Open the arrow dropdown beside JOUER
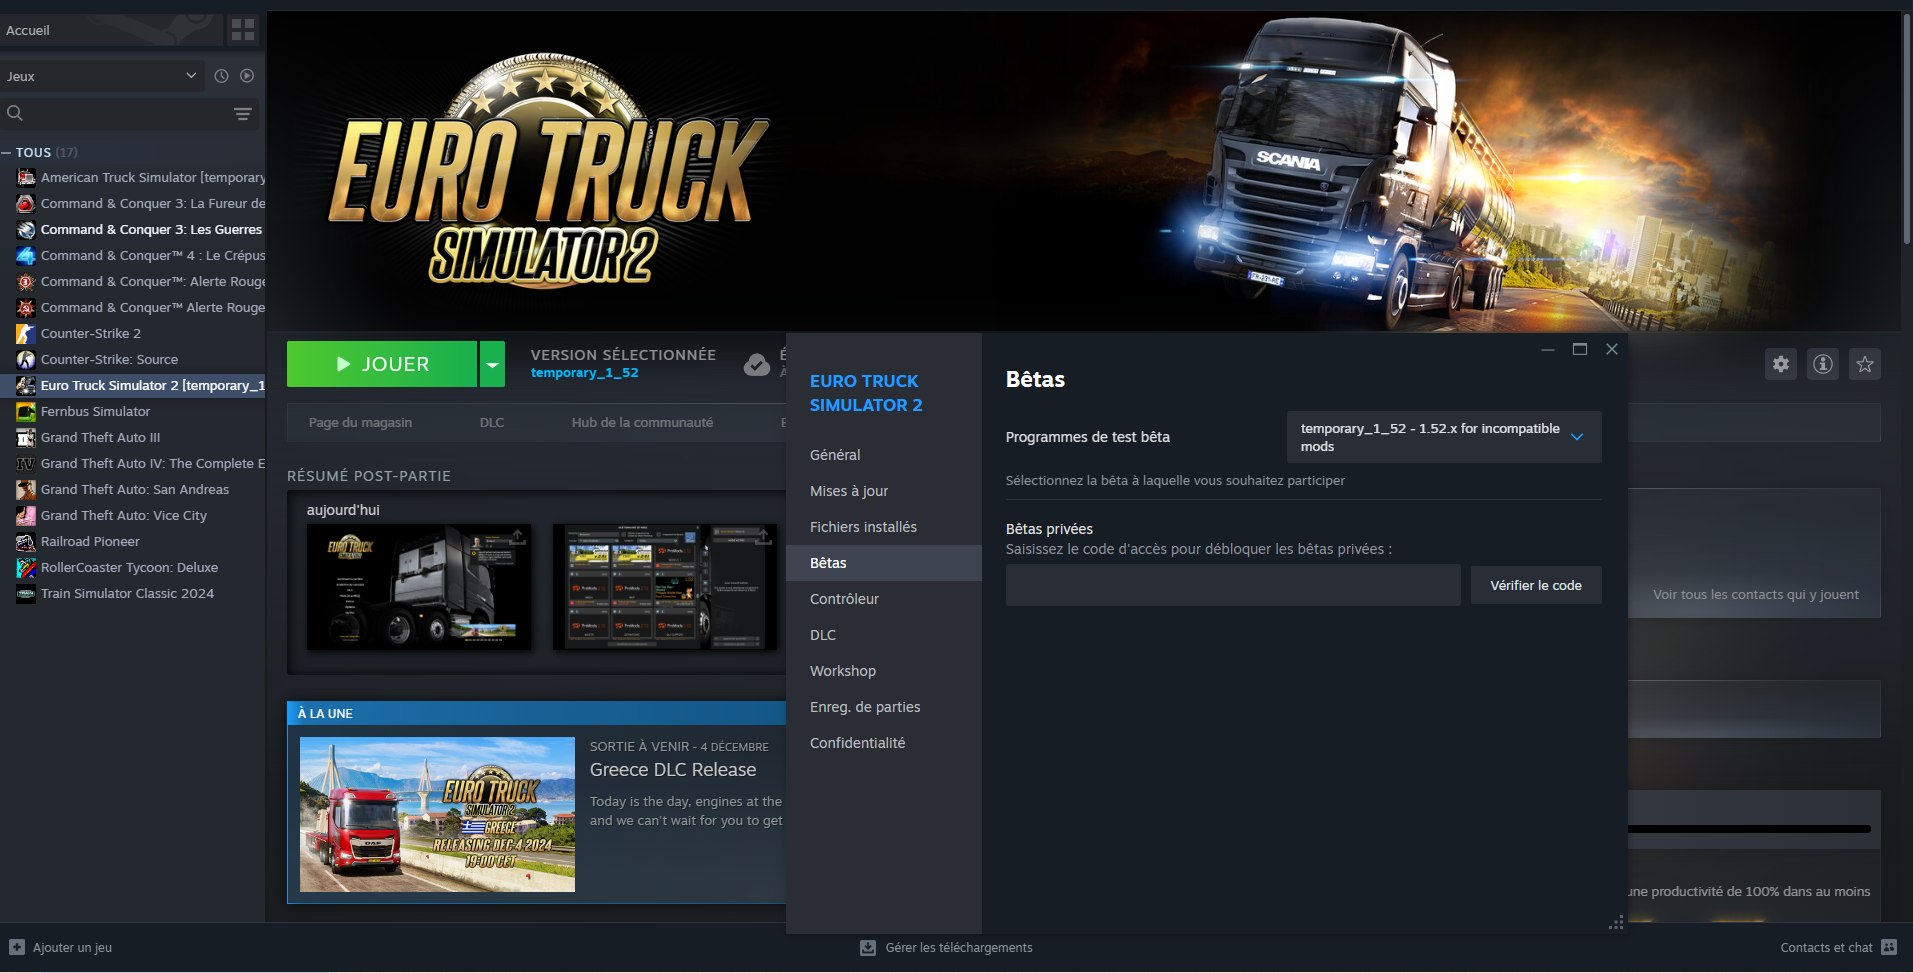 click(492, 364)
